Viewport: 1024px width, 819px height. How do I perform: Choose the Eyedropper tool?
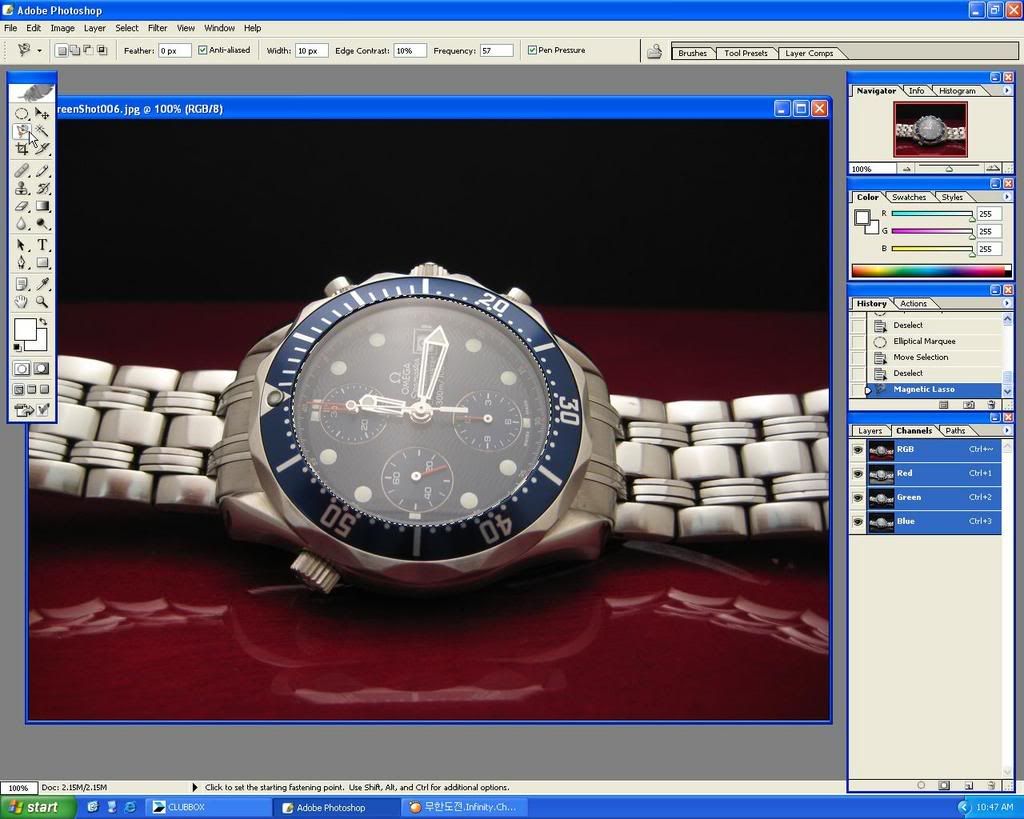(x=42, y=284)
